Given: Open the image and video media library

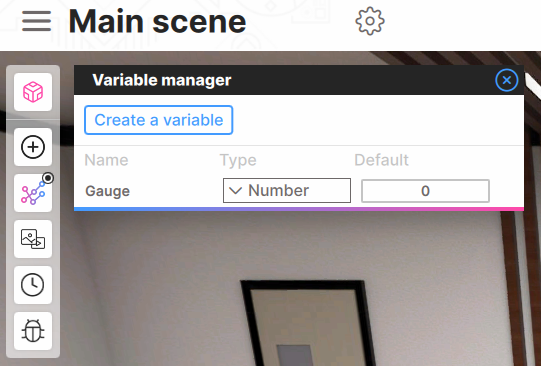Looking at the screenshot, I should point(33,239).
